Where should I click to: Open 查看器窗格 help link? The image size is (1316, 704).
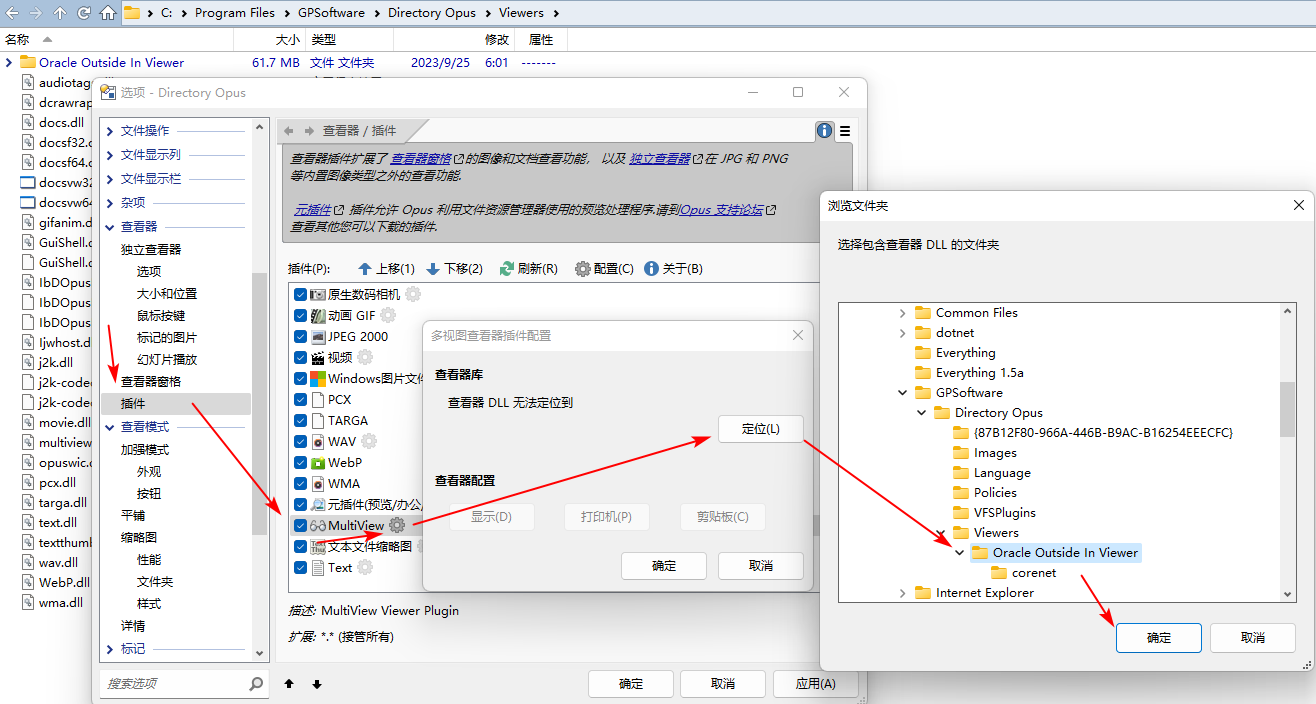421,159
